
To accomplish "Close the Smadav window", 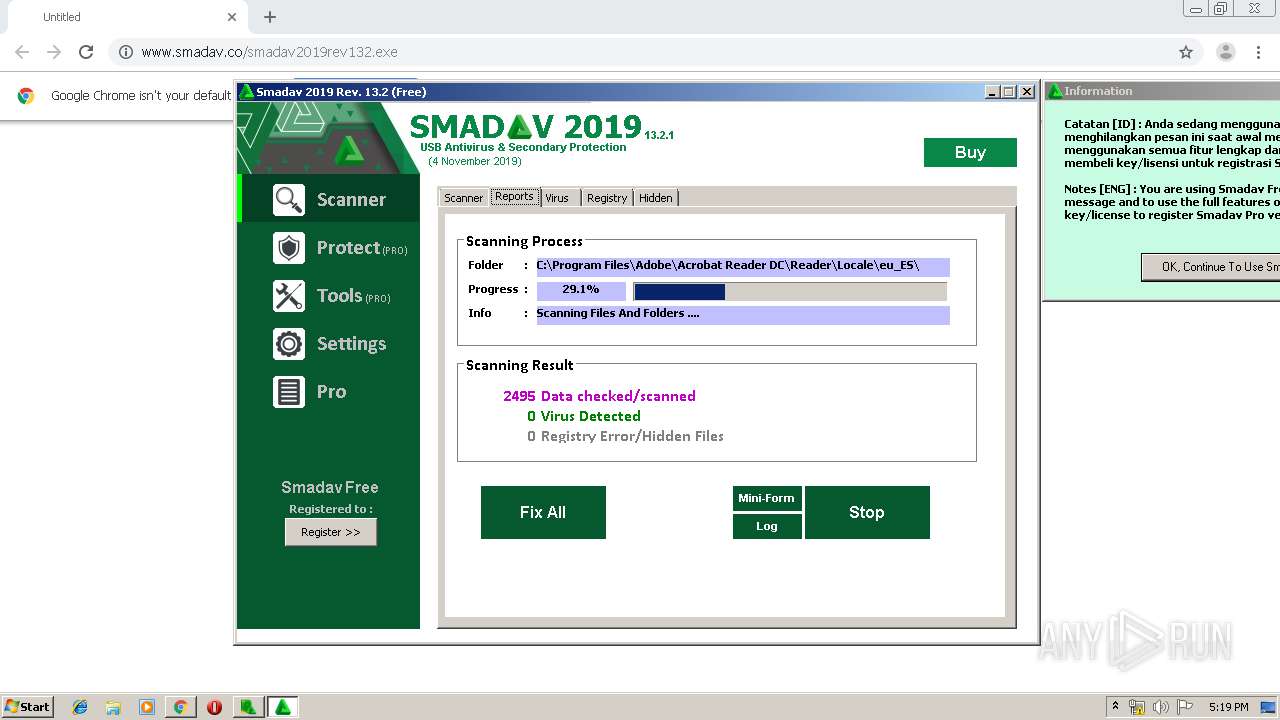I will (1026, 92).
